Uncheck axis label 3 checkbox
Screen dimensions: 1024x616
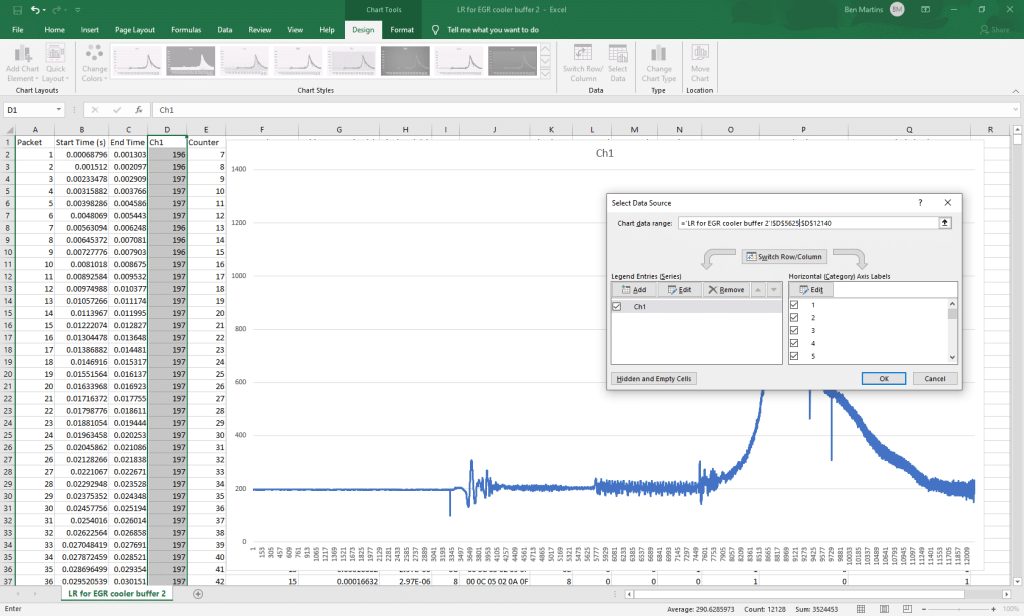pyautogui.click(x=794, y=330)
